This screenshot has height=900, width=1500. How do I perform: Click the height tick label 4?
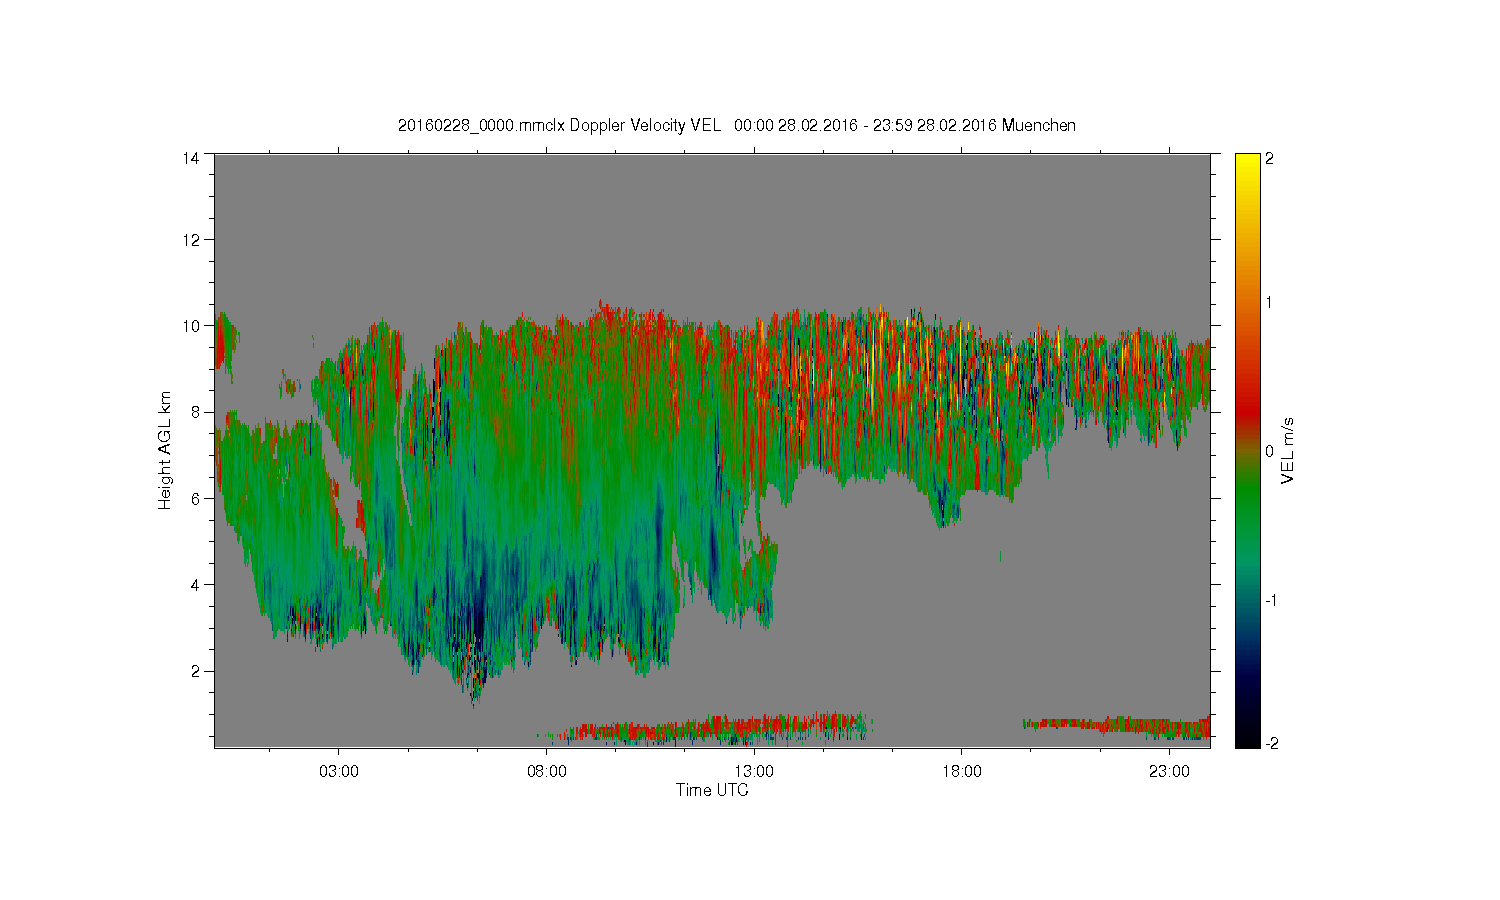(x=195, y=584)
